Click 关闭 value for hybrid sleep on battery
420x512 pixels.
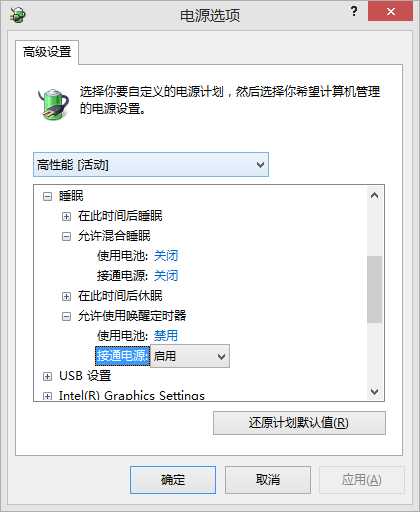[x=166, y=256]
